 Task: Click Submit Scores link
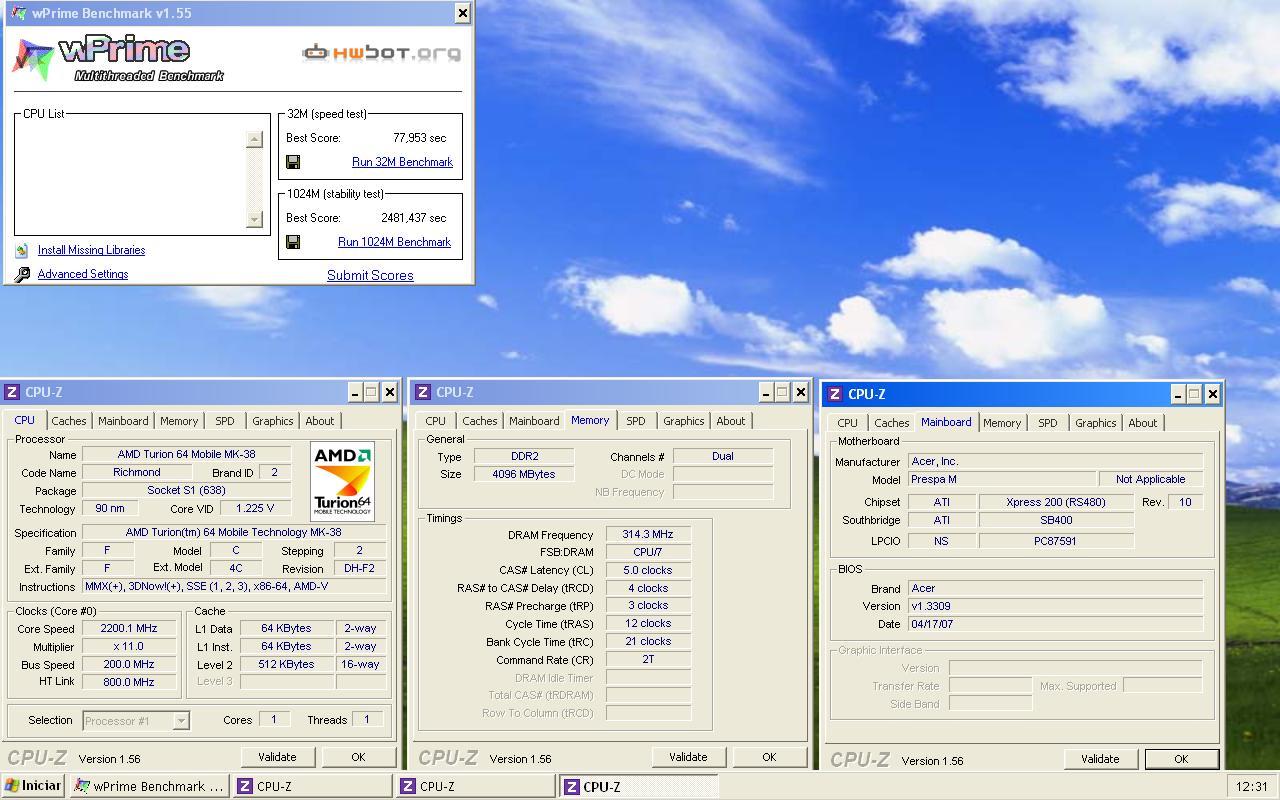click(x=370, y=275)
